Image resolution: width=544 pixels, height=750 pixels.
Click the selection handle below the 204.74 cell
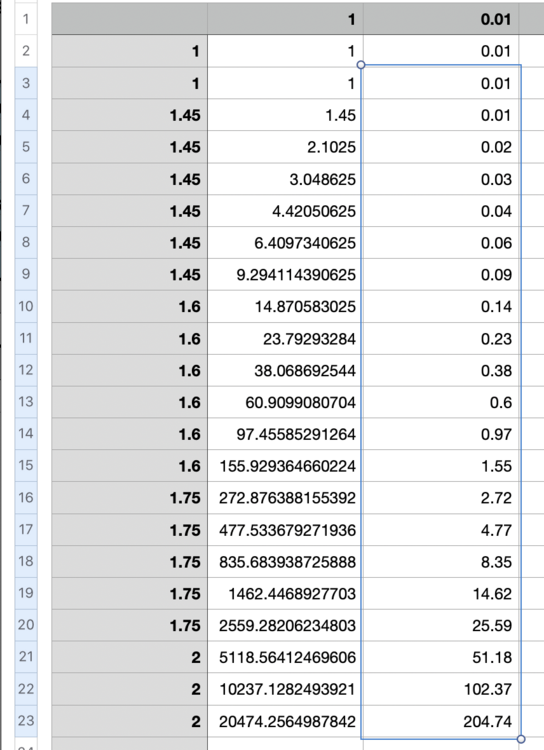pyautogui.click(x=521, y=739)
